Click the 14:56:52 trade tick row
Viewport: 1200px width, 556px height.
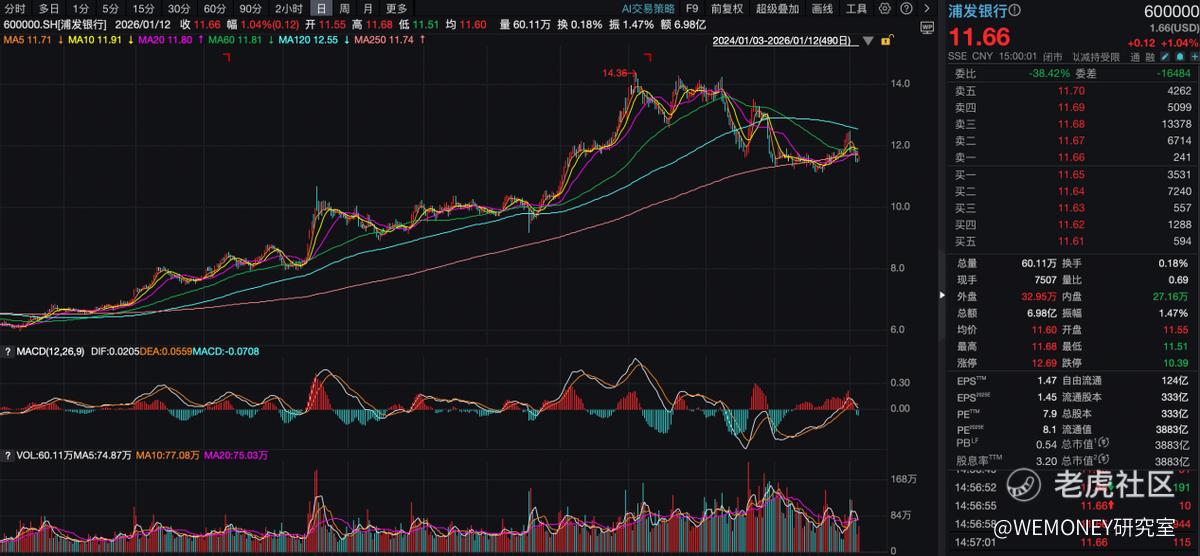tap(1072, 489)
